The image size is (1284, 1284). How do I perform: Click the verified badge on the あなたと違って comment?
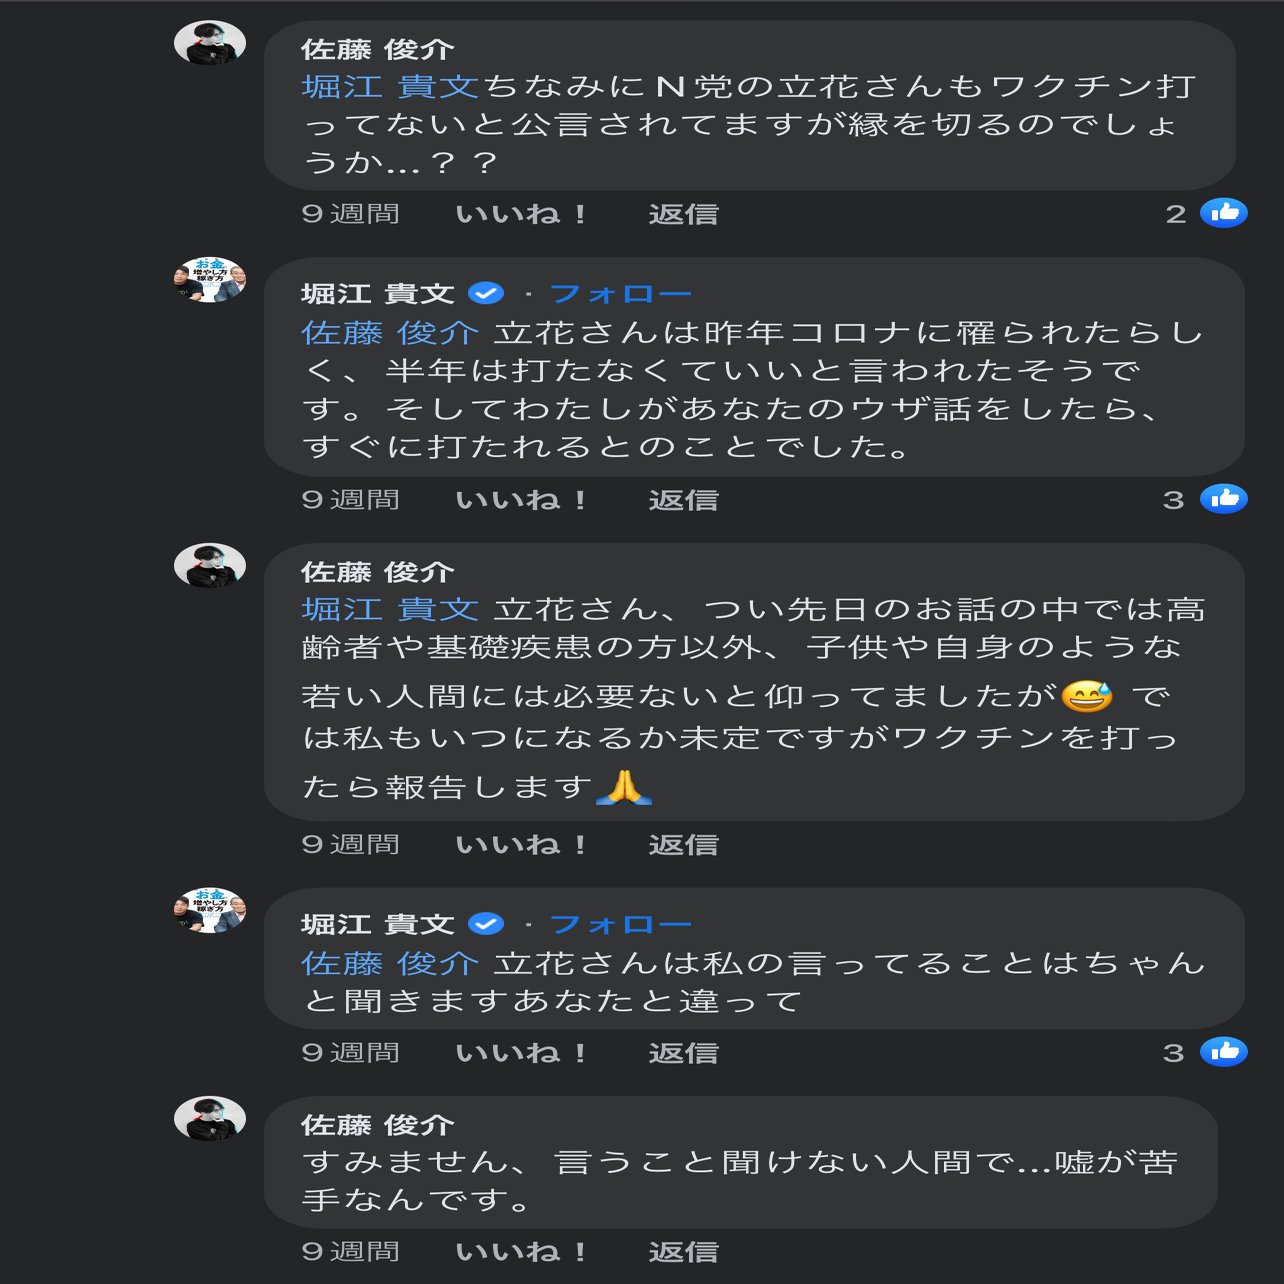pyautogui.click(x=486, y=924)
